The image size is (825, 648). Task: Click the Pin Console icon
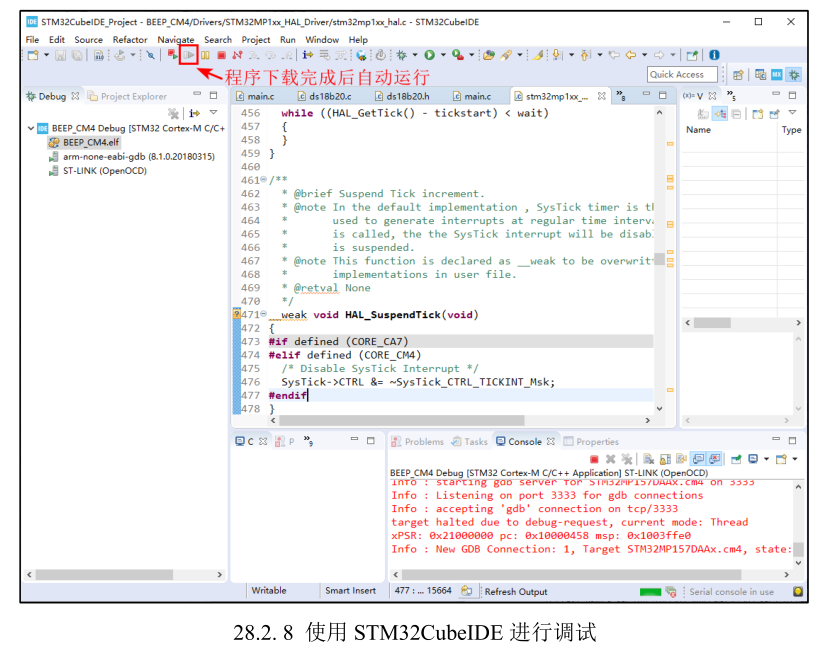click(736, 459)
